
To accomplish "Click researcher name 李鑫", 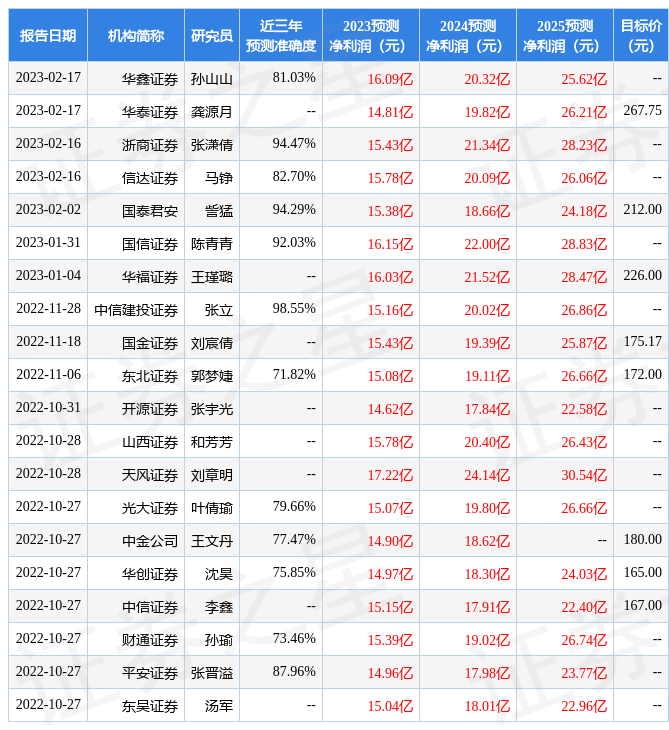I will tap(219, 608).
